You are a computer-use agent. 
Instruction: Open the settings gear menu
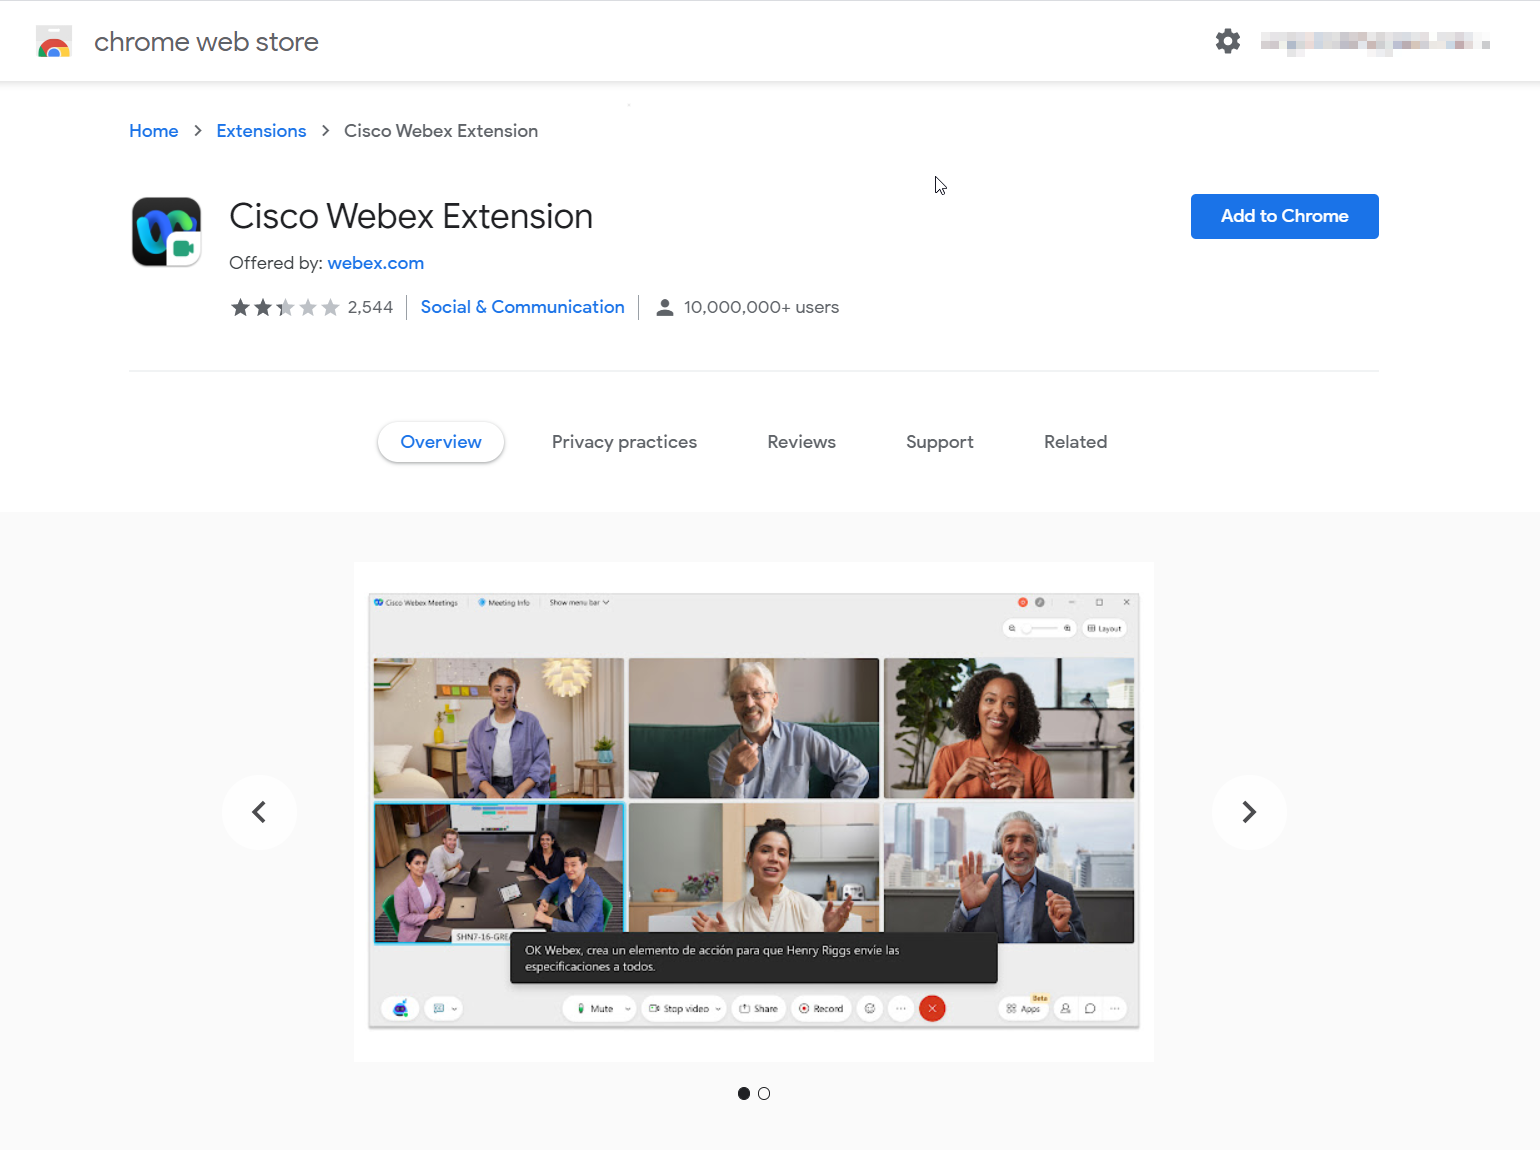pos(1228,41)
